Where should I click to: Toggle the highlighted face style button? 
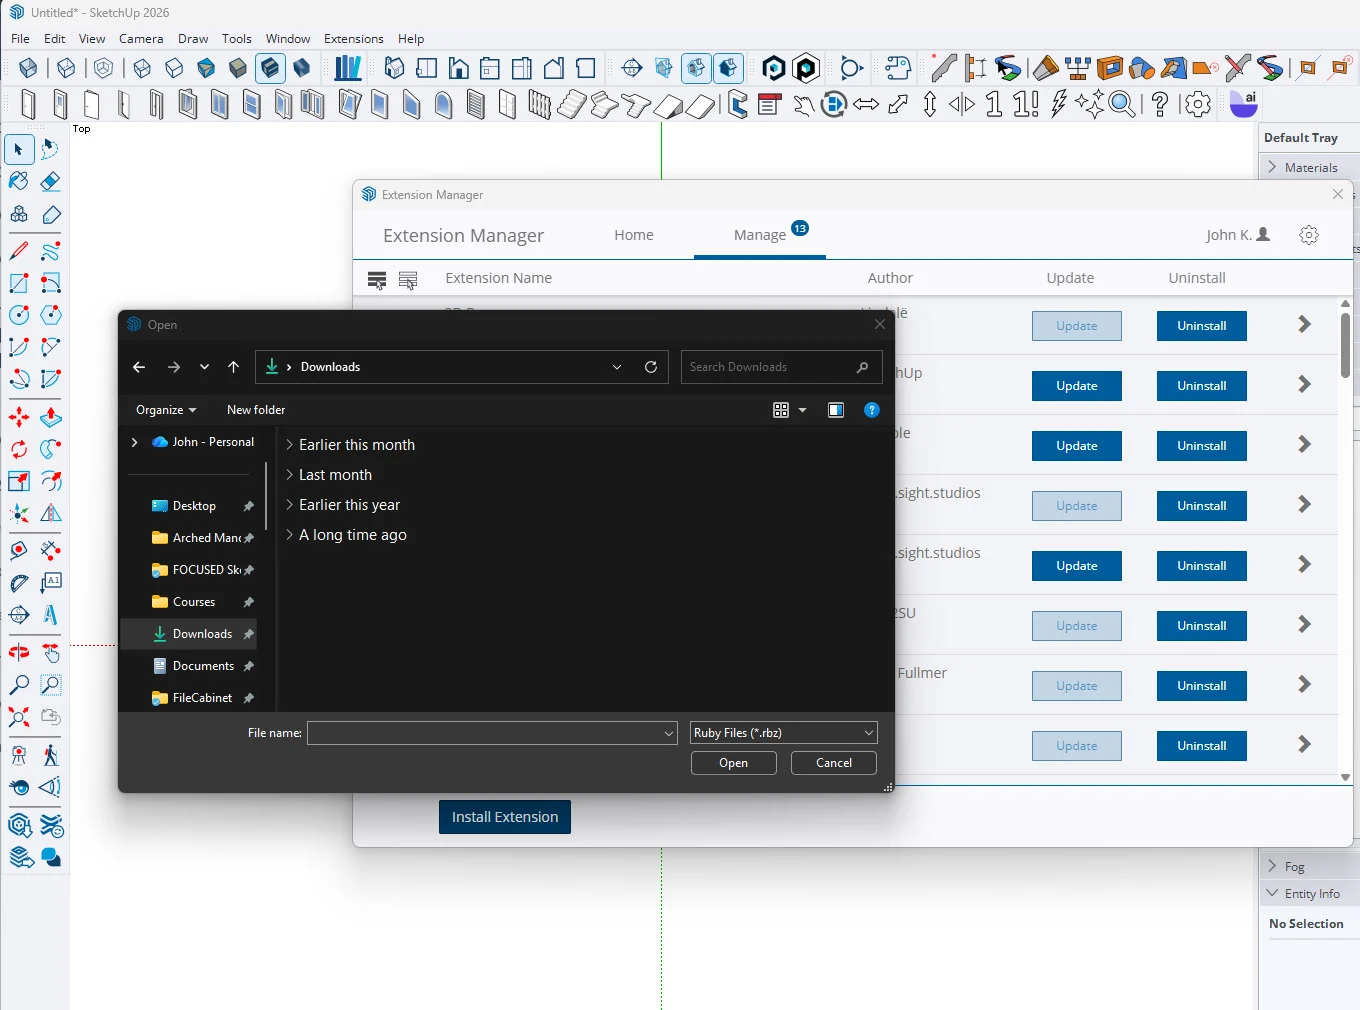[270, 68]
